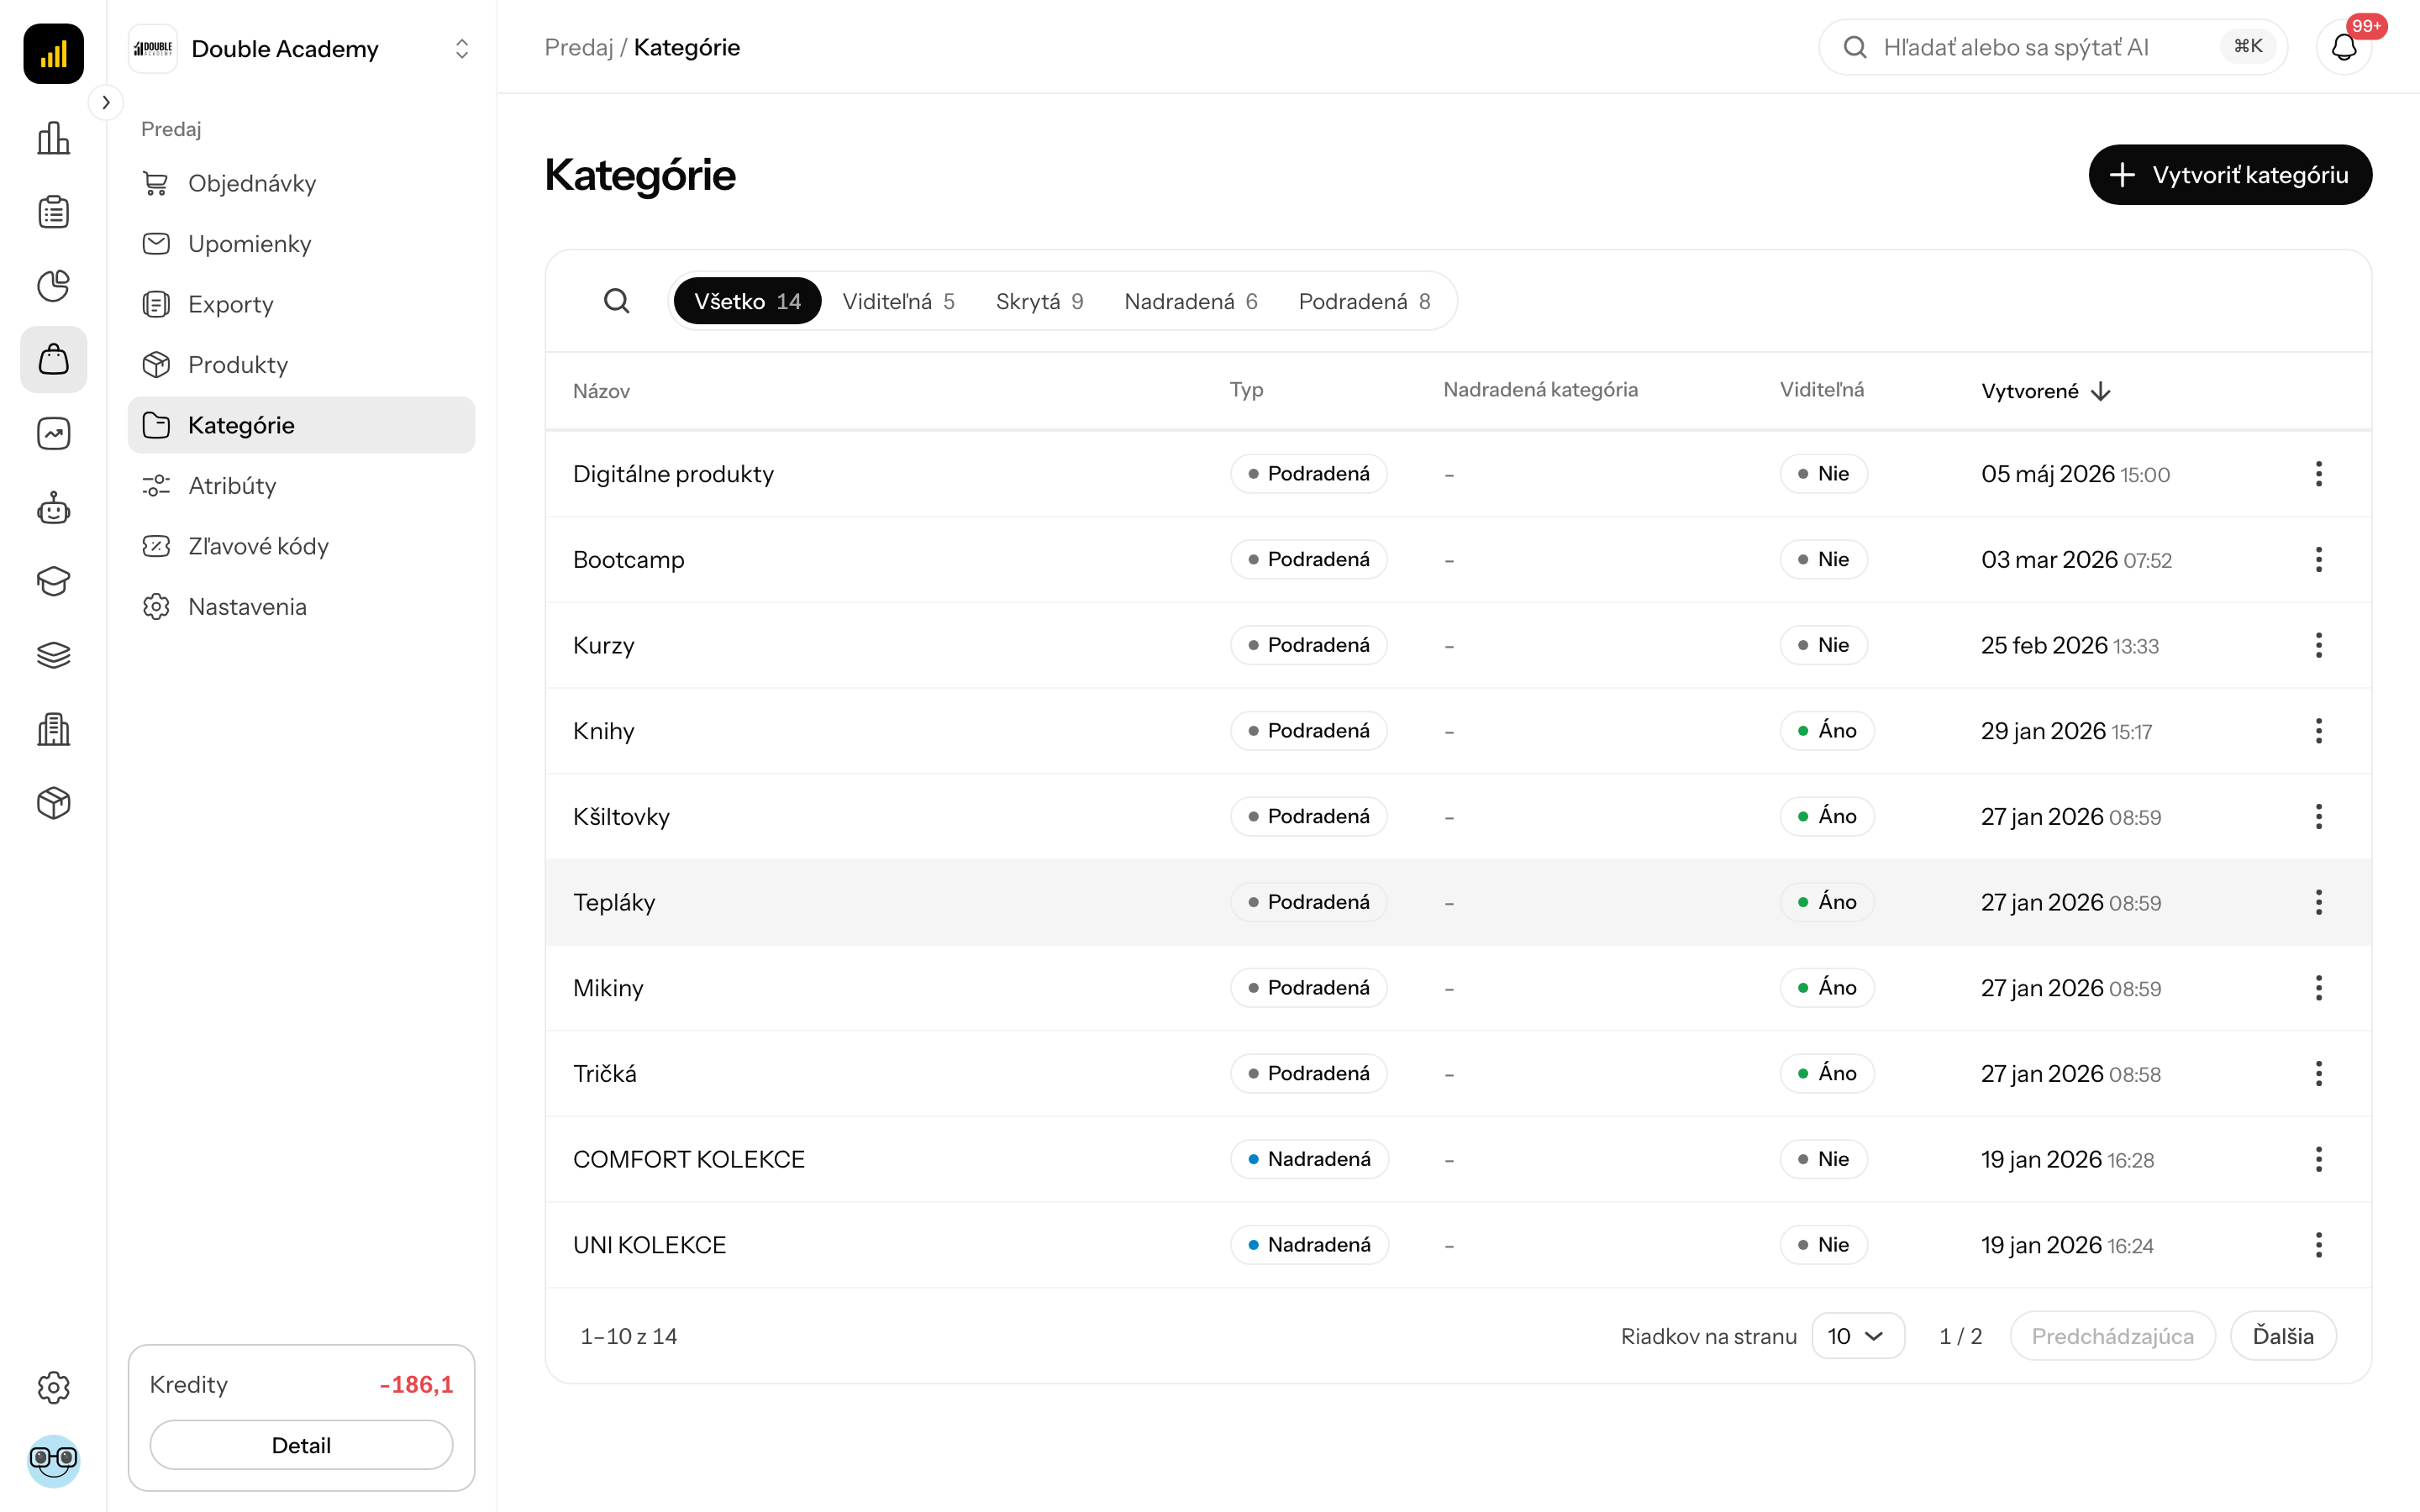Viewport: 2420px width, 1512px height.
Task: Open the robot AI icon in sidebar
Action: (53, 508)
